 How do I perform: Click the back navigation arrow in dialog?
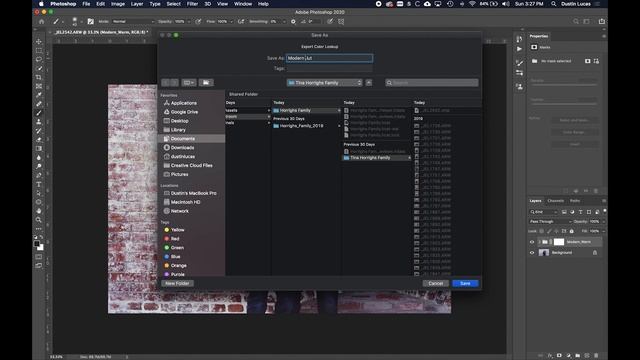click(x=166, y=83)
